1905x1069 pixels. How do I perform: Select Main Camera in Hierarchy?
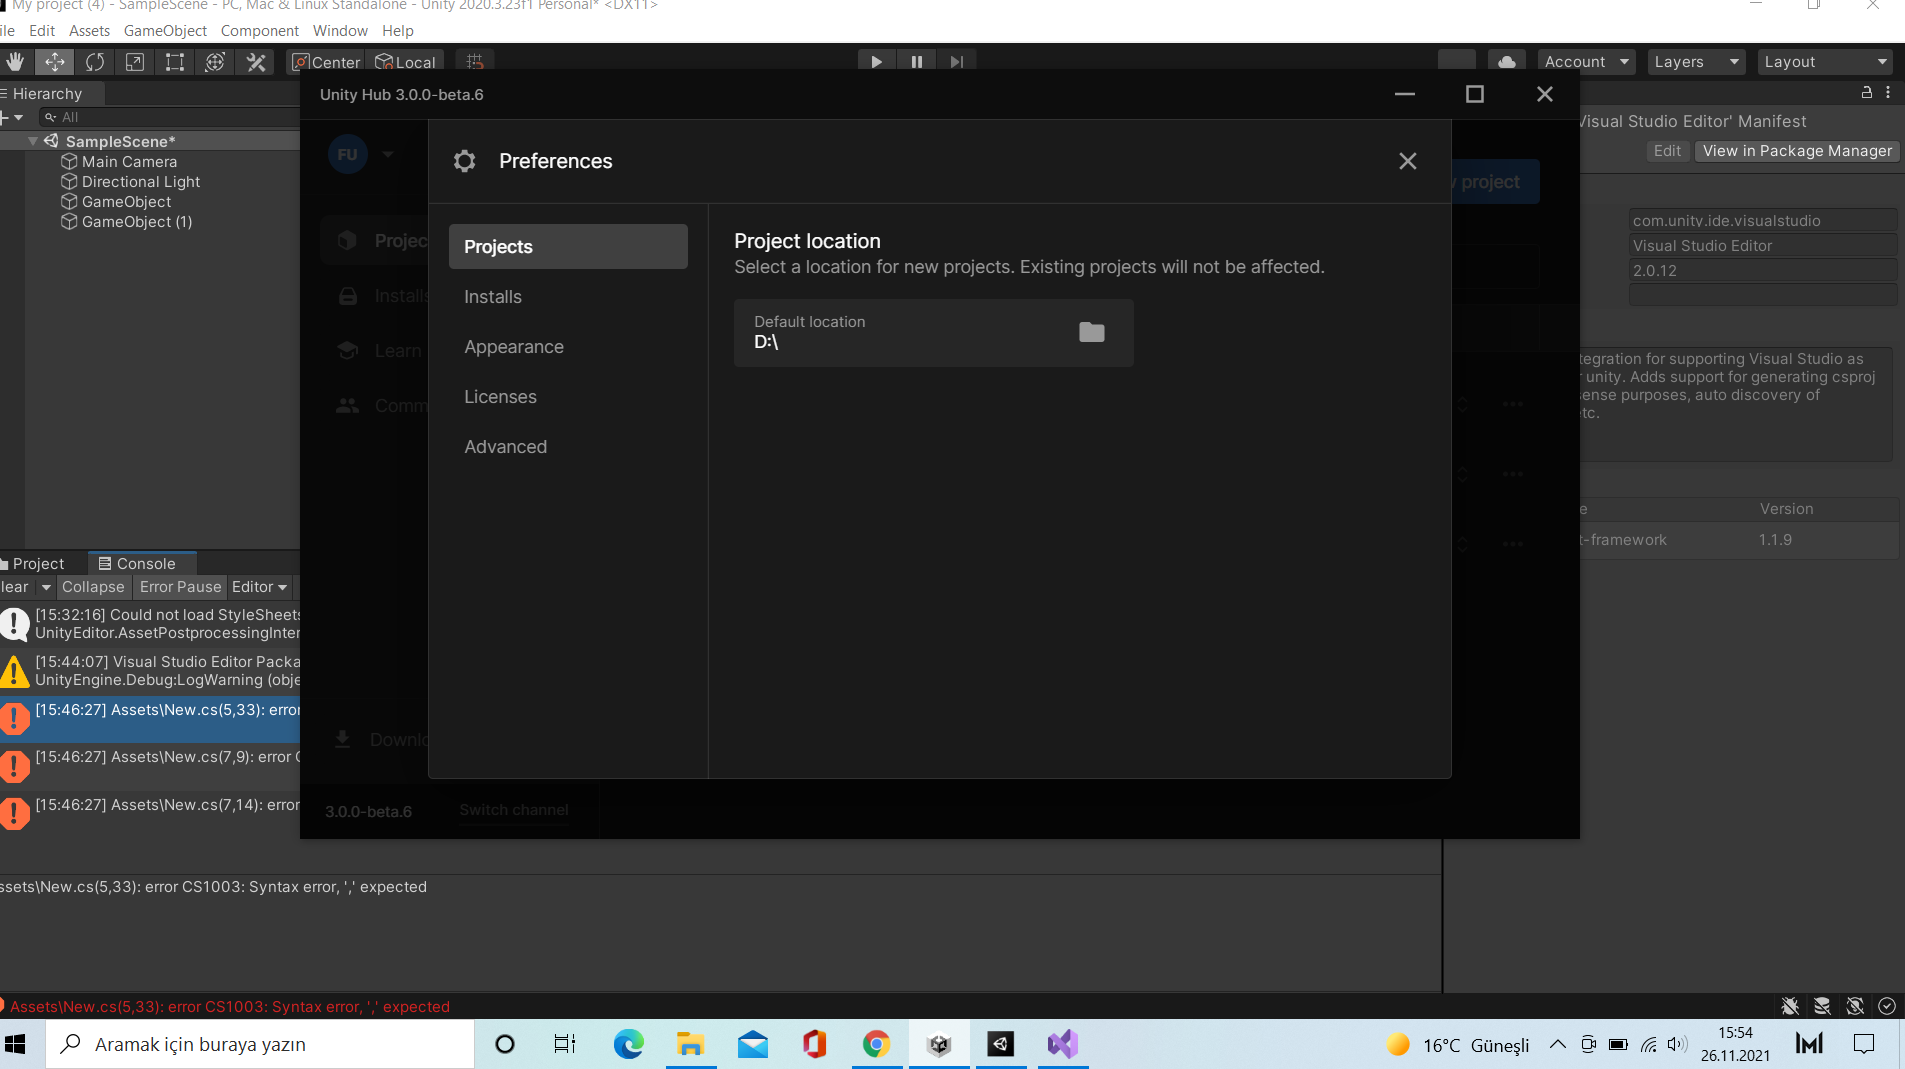tap(129, 162)
